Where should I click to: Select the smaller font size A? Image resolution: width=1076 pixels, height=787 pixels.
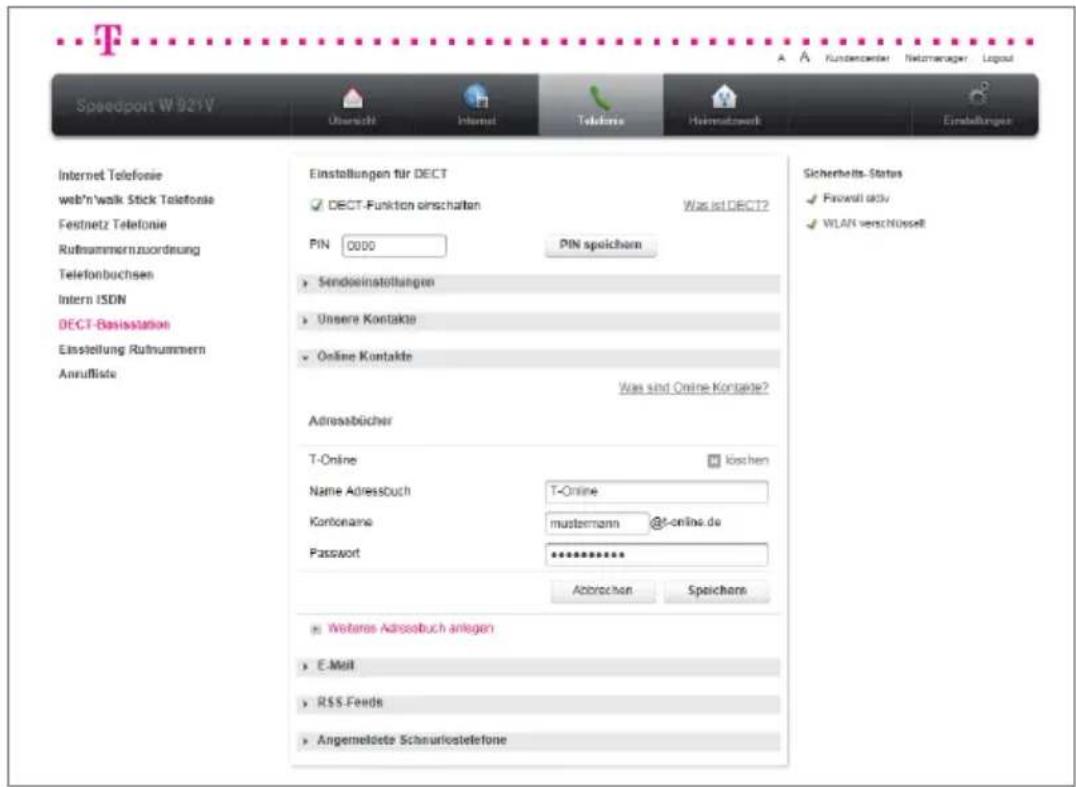point(781,59)
